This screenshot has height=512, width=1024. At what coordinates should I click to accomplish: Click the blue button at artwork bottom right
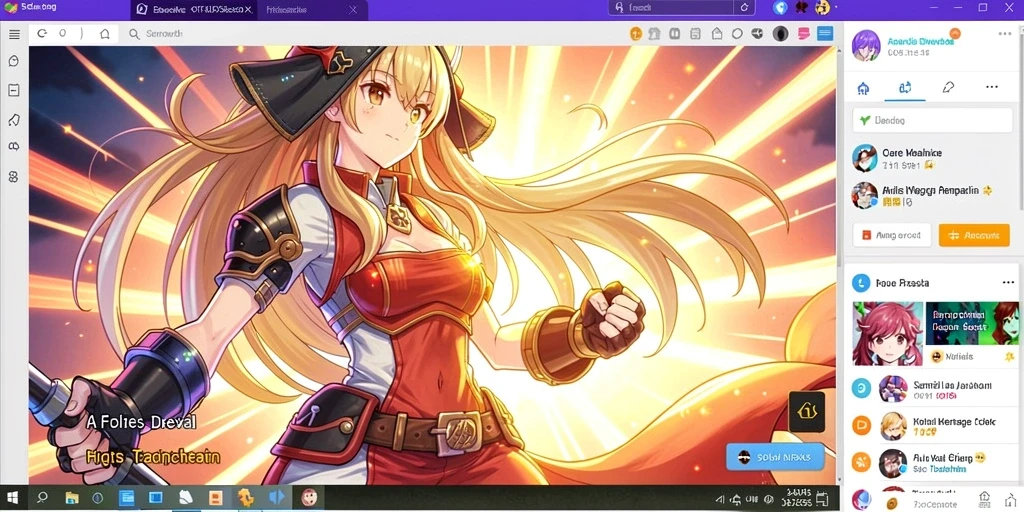(775, 457)
